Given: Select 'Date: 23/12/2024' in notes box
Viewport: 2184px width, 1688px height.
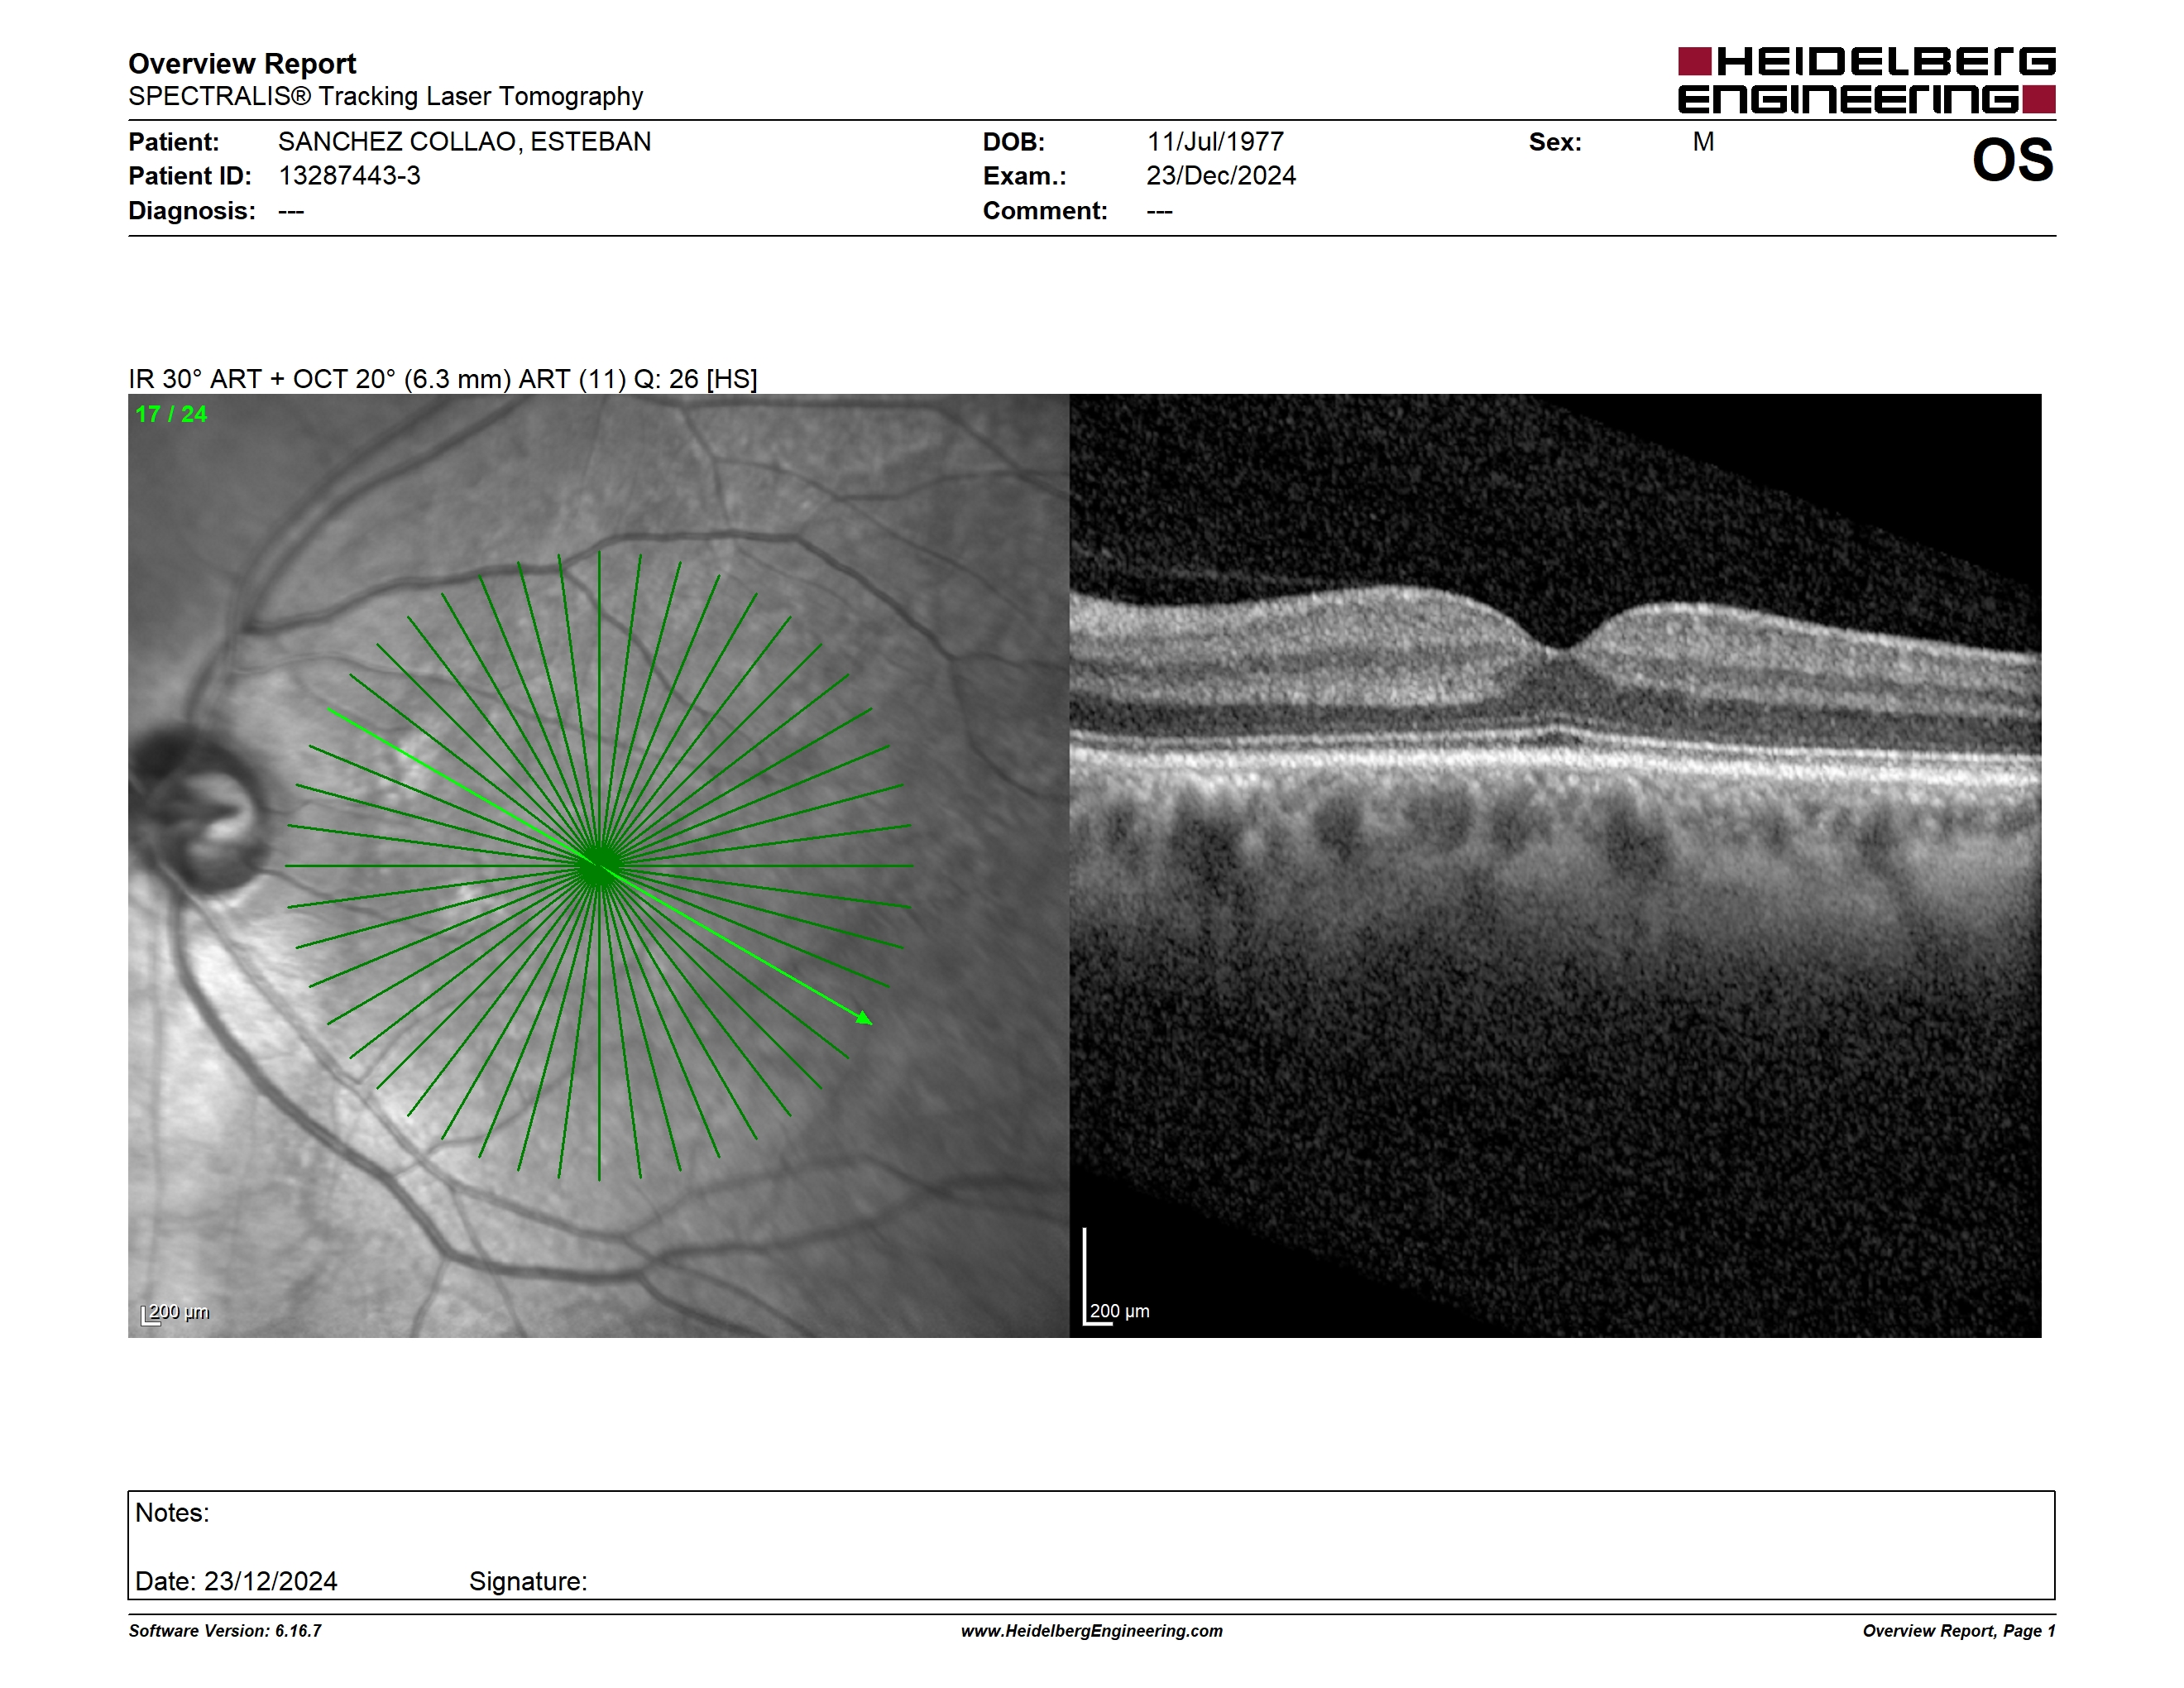Looking at the screenshot, I should [236, 1581].
